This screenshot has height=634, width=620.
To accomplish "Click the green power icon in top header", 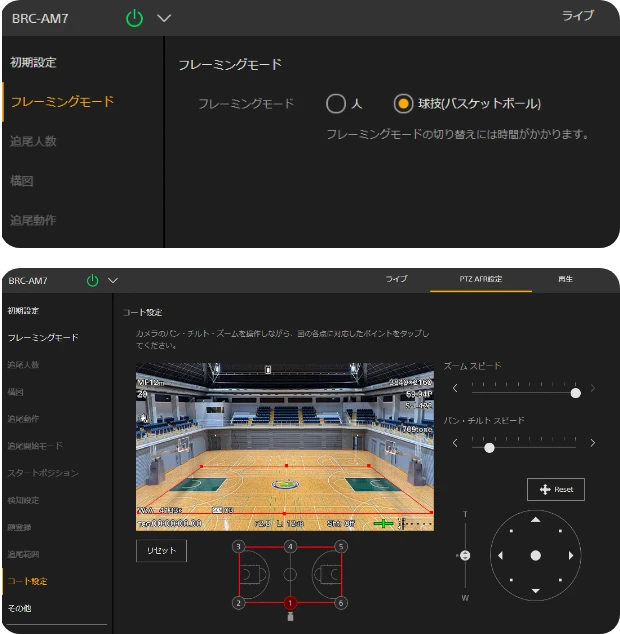I will click(x=135, y=17).
